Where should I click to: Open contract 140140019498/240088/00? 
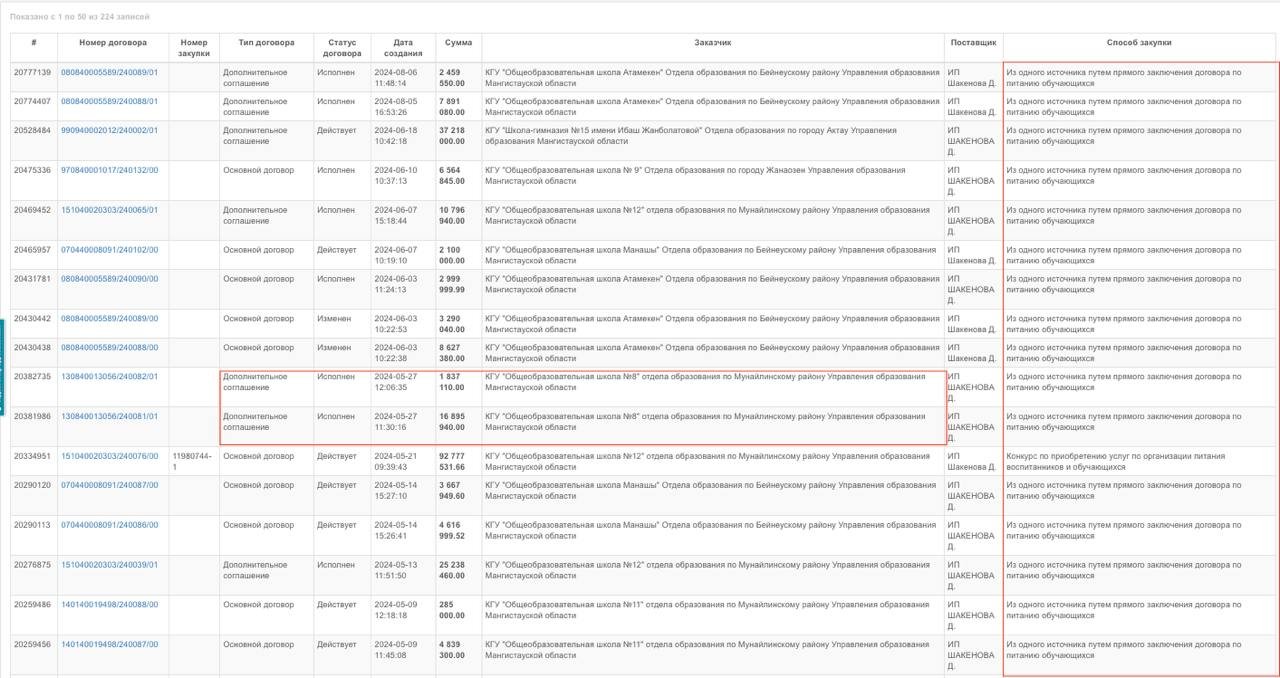pyautogui.click(x=109, y=605)
